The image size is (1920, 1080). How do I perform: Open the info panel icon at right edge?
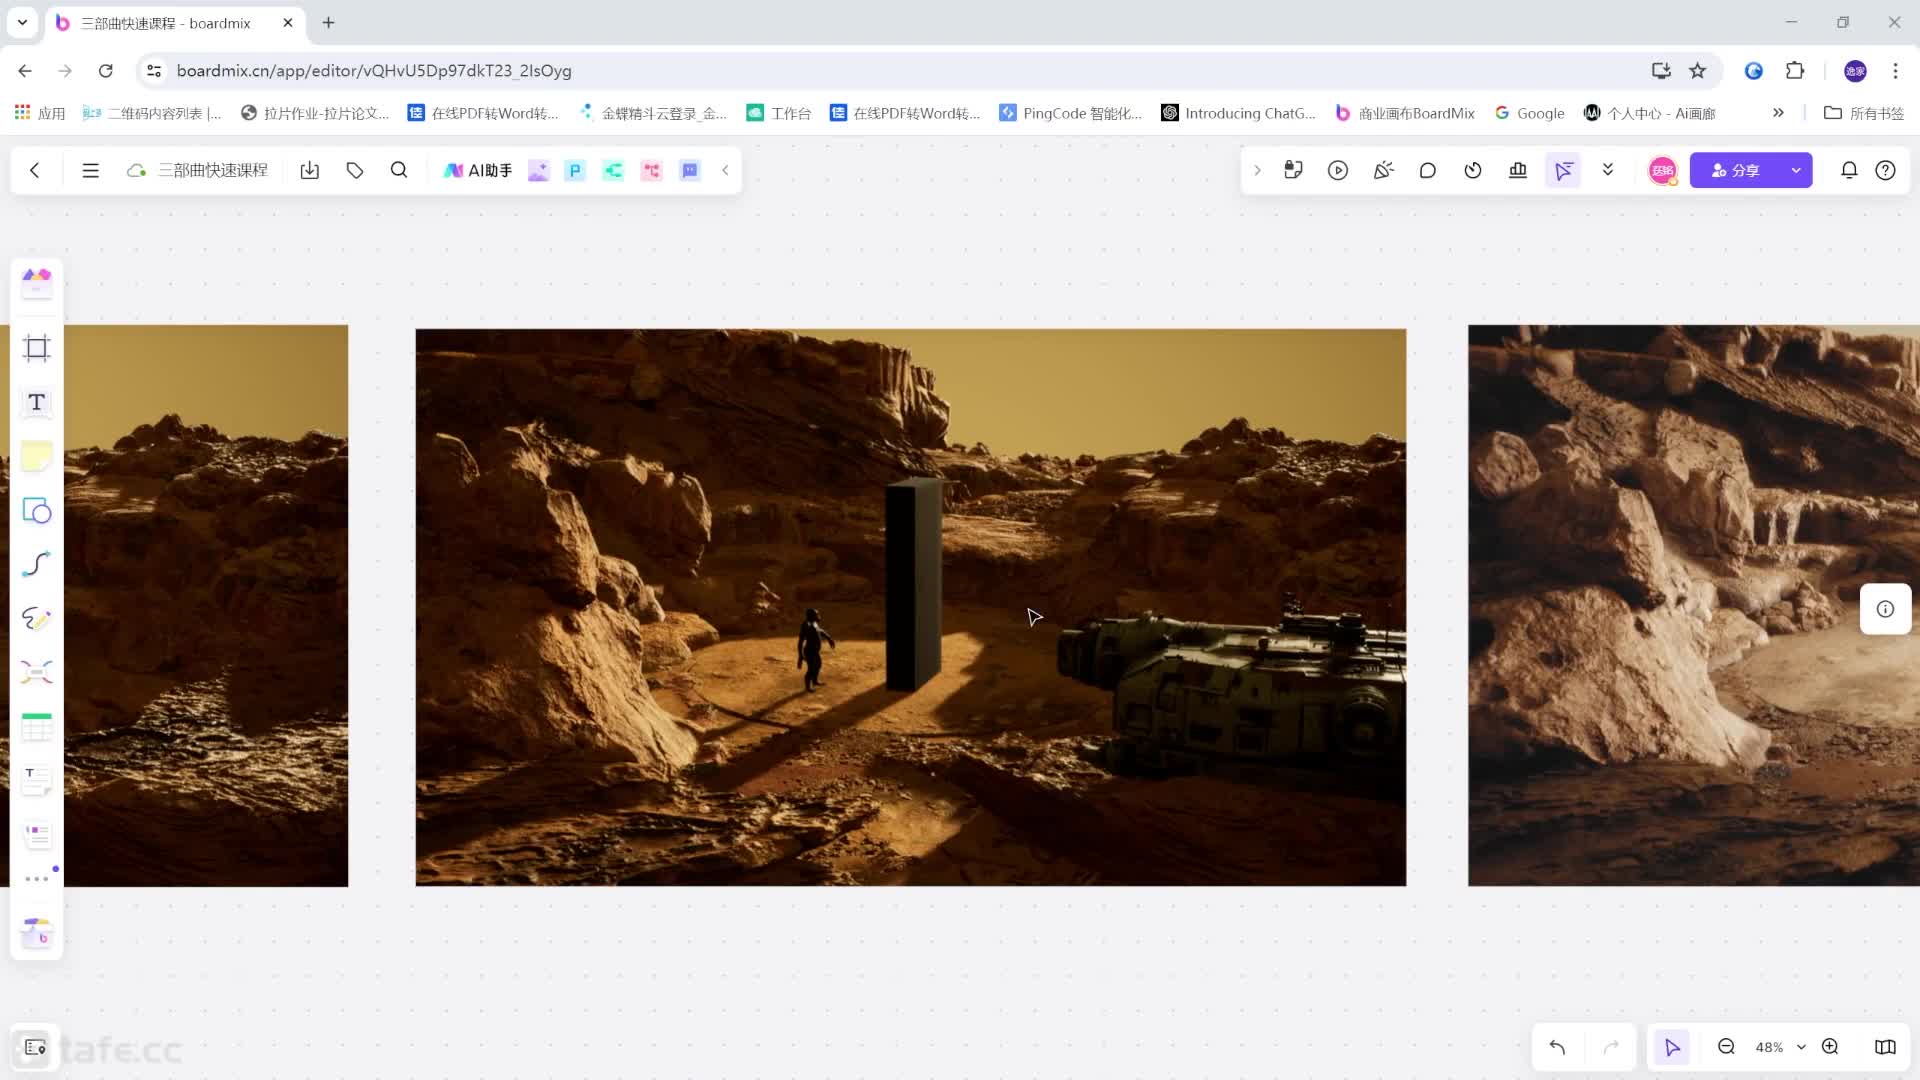(x=1885, y=609)
